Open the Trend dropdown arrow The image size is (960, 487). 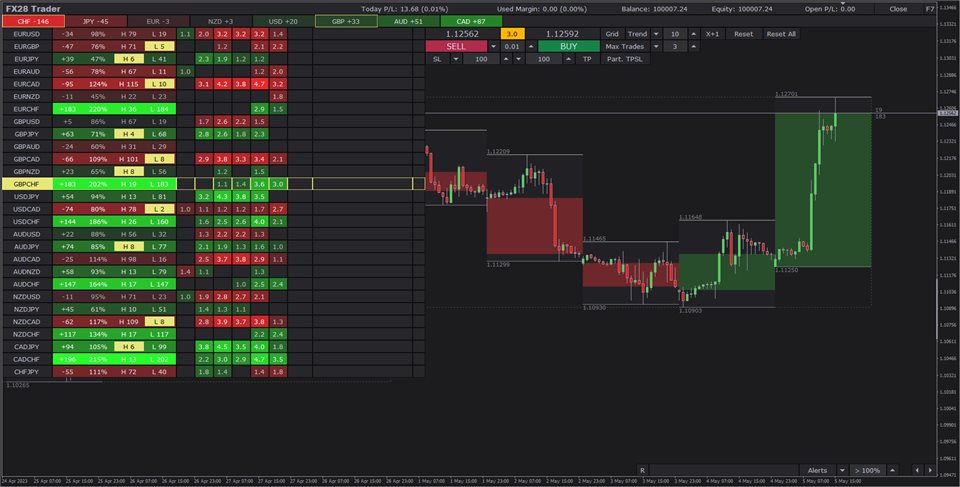(656, 33)
